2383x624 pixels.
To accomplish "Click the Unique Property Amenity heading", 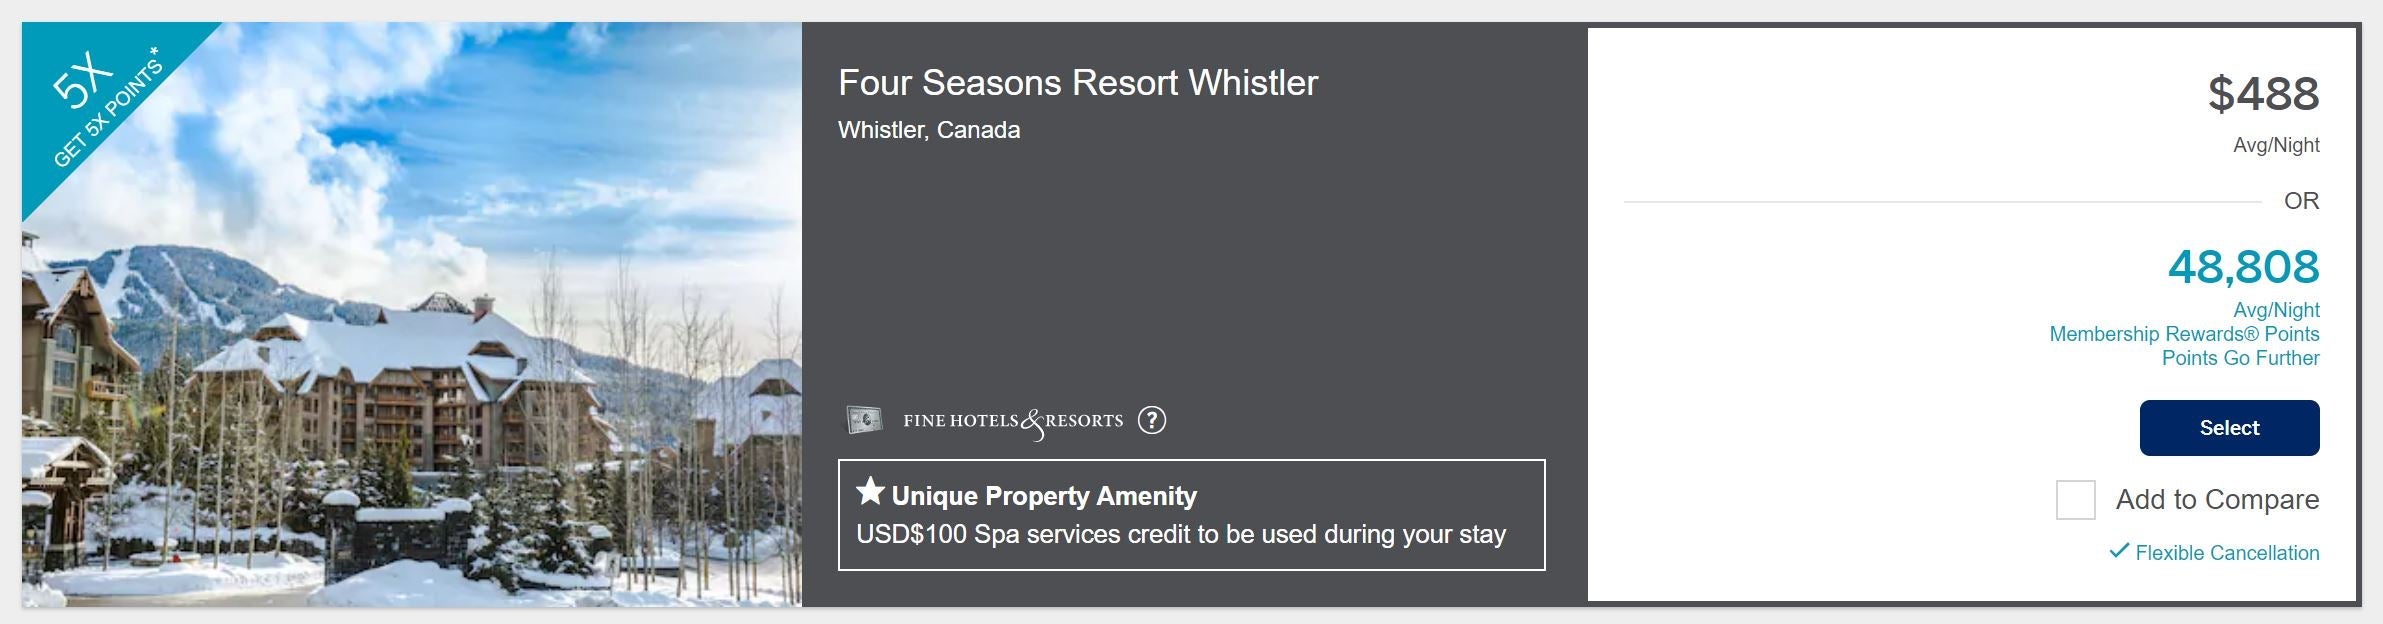I will 1044,496.
